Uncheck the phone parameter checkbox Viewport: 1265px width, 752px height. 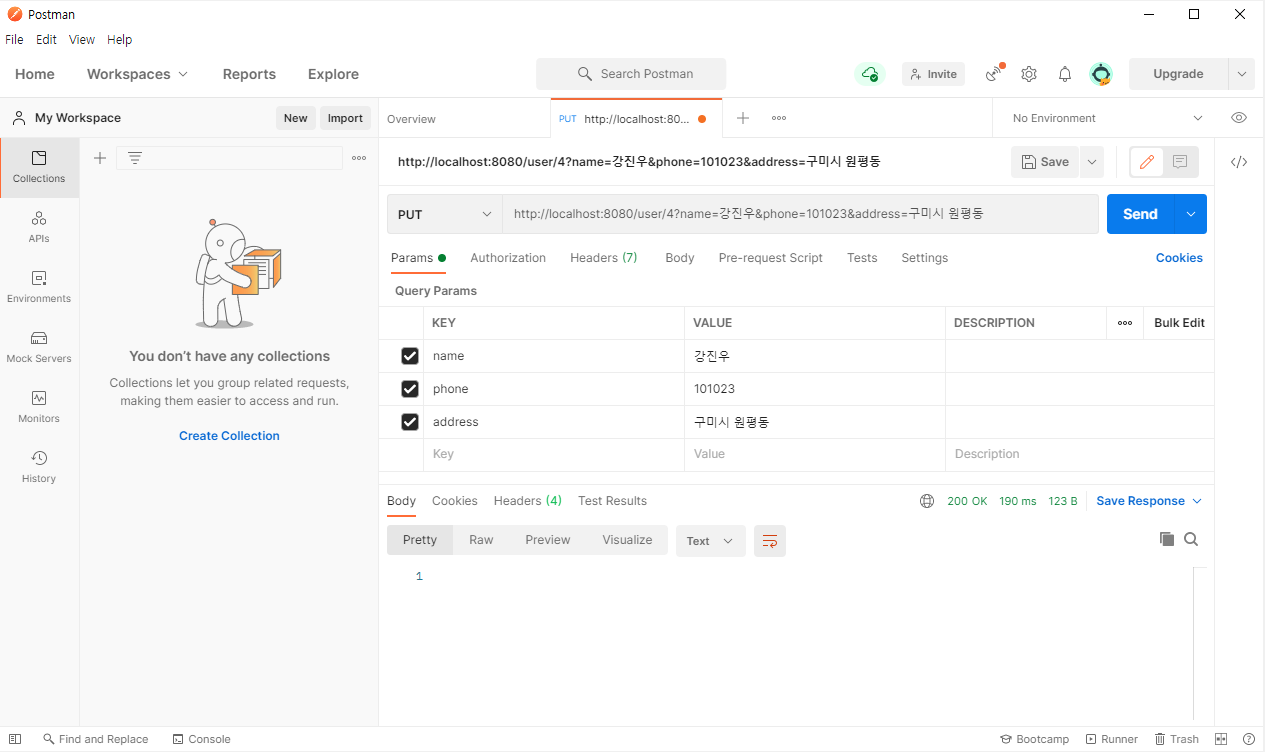[410, 389]
